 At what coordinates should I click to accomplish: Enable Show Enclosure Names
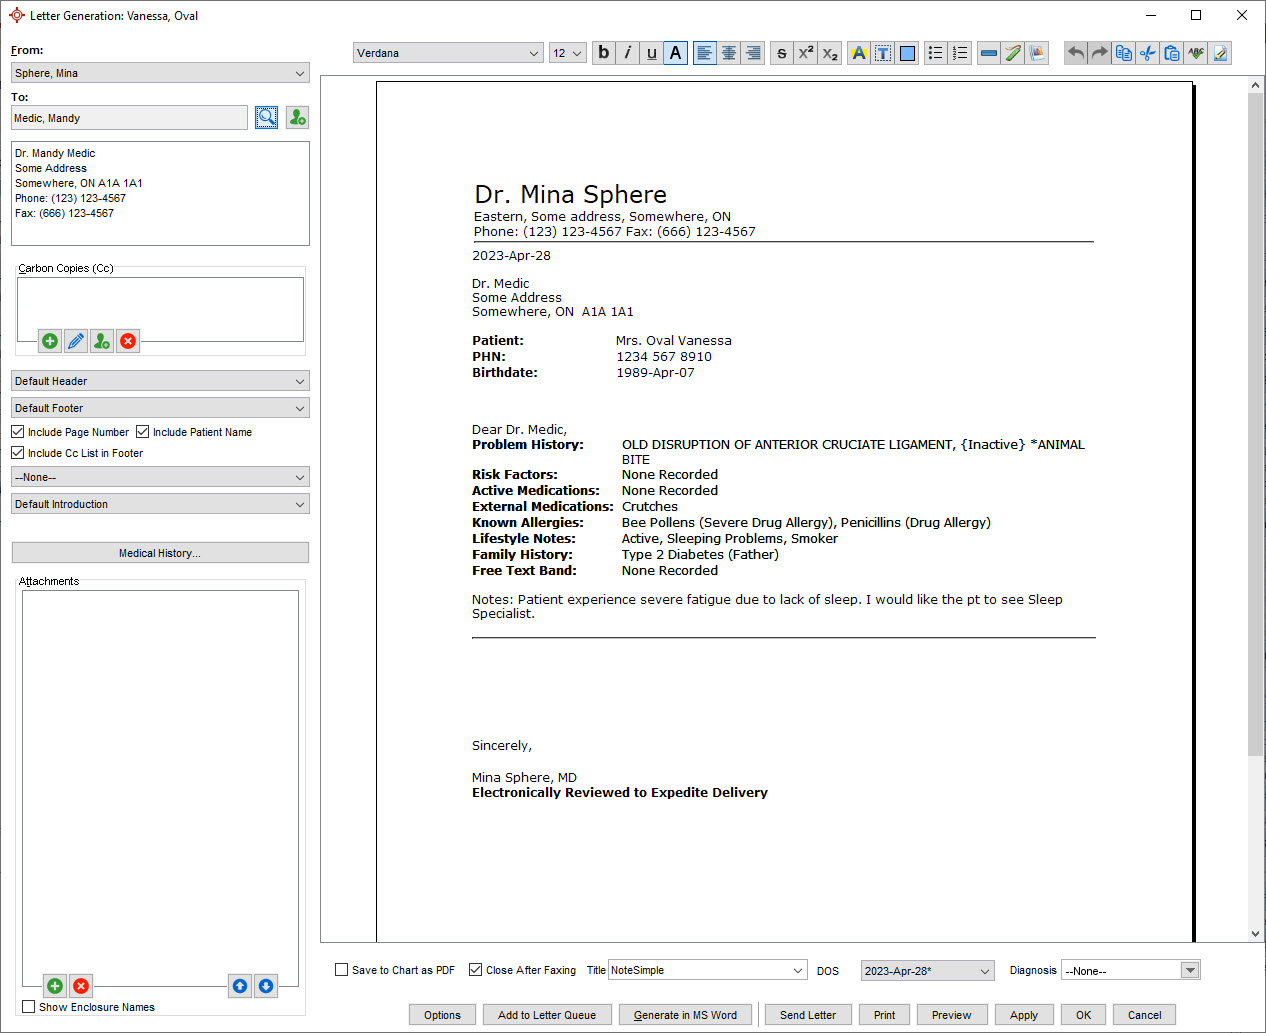coord(27,1006)
